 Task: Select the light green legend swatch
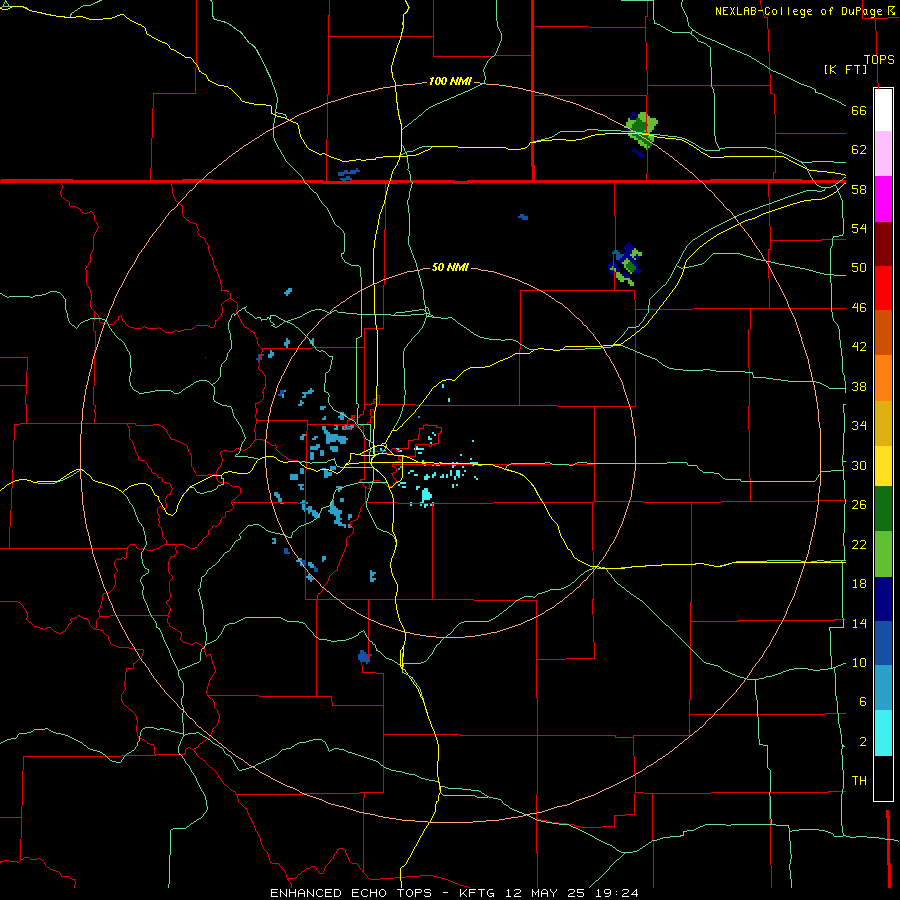tap(883, 554)
